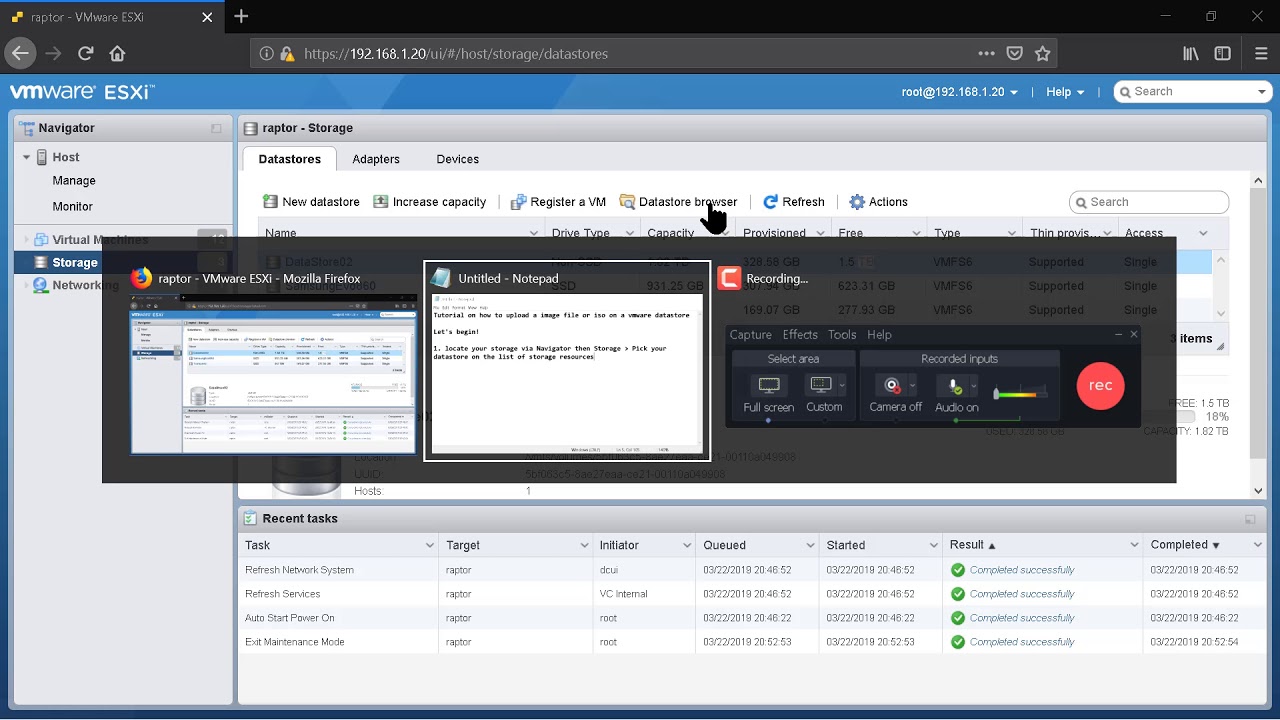This screenshot has width=1280, height=720.
Task: Click the Increase capacity icon
Action: pyautogui.click(x=381, y=202)
